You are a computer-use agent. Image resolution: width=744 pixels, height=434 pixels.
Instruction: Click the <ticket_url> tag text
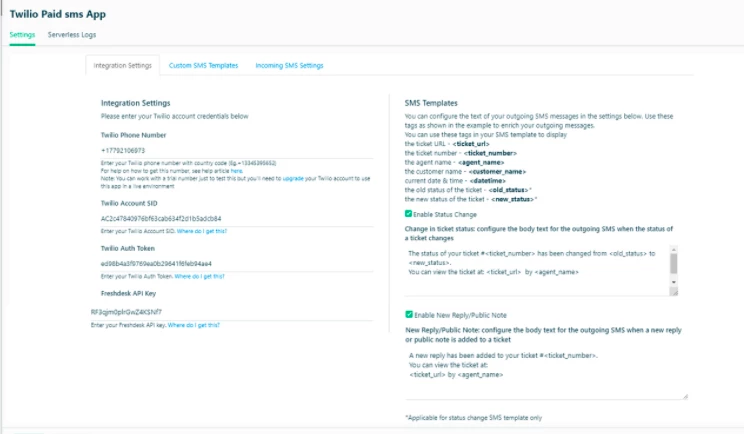[471, 144]
